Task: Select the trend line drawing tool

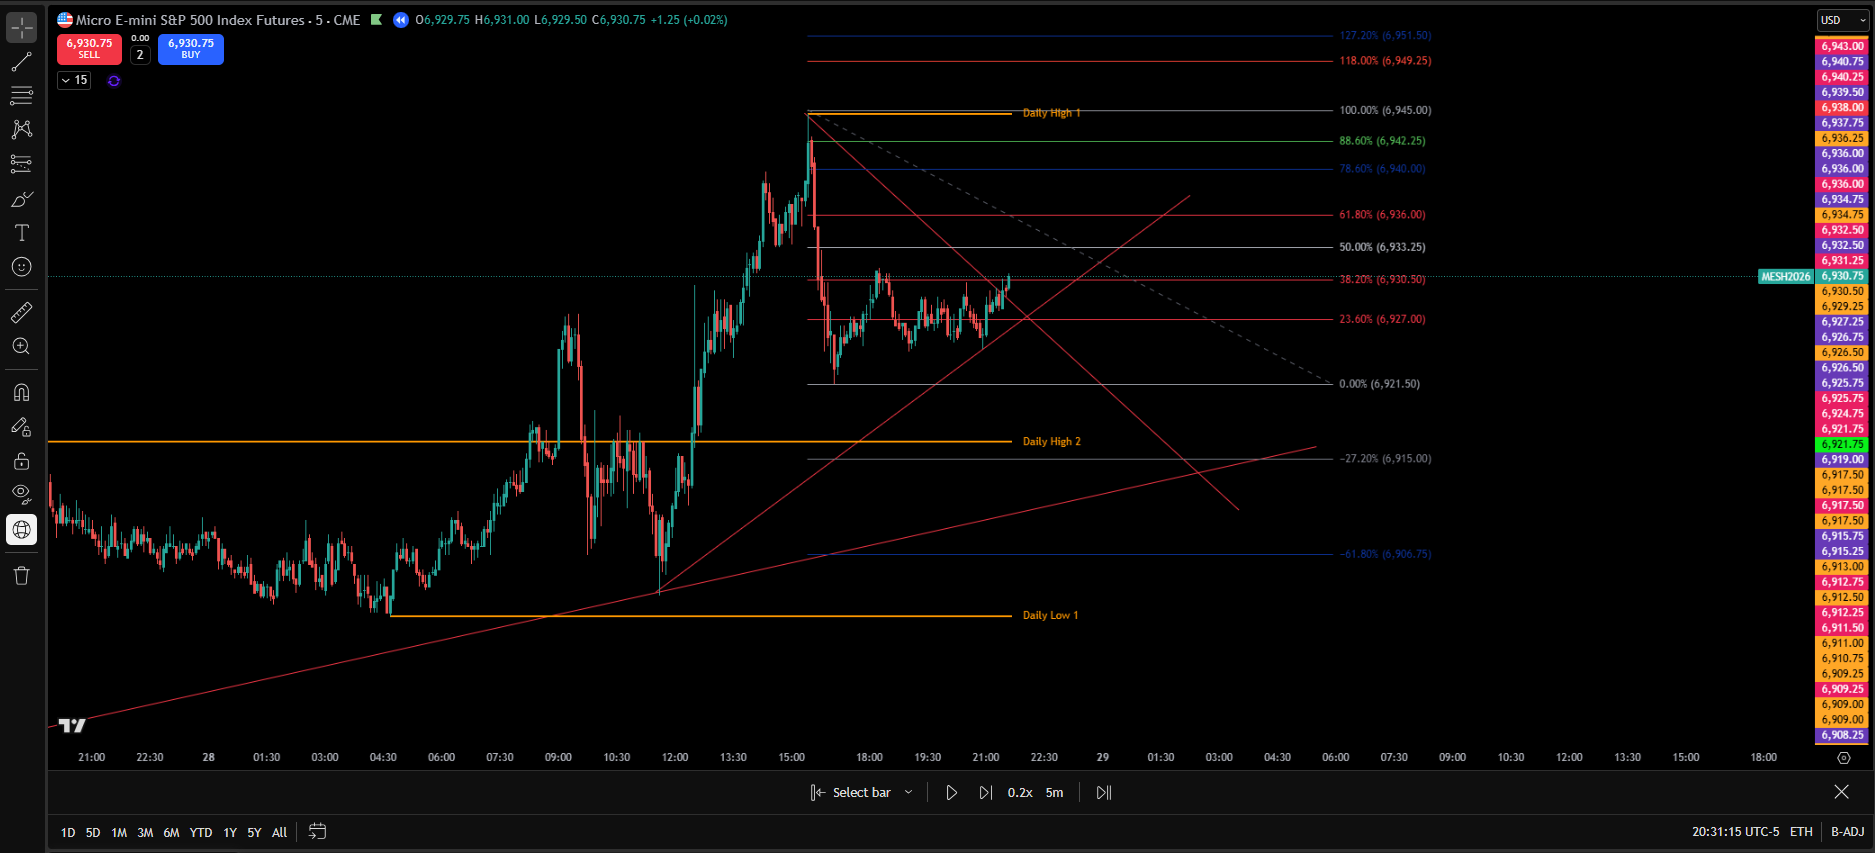Action: pos(21,62)
